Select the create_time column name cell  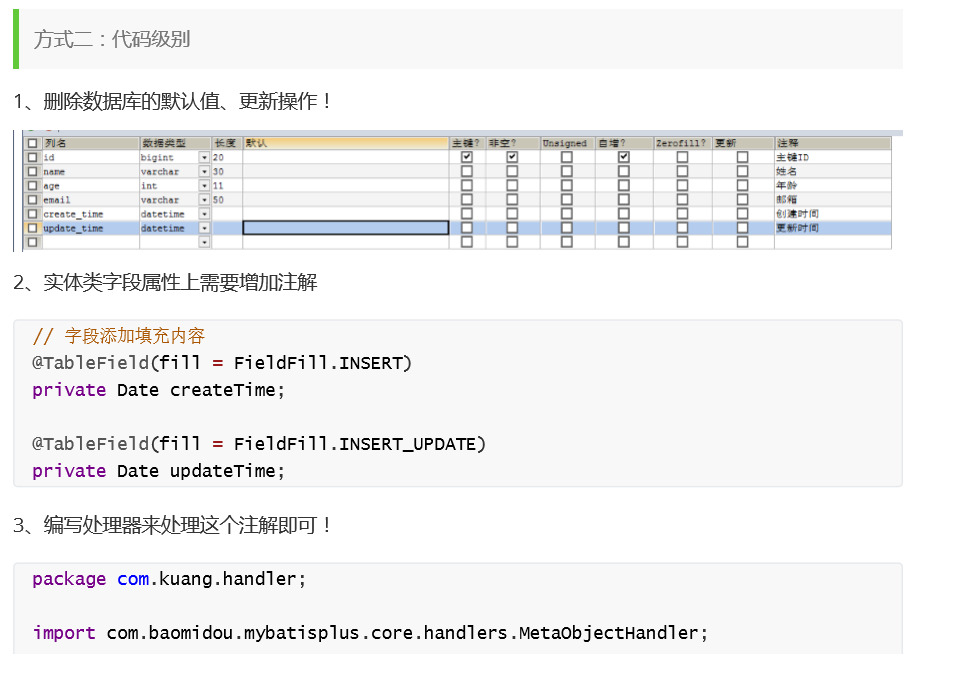coord(91,214)
